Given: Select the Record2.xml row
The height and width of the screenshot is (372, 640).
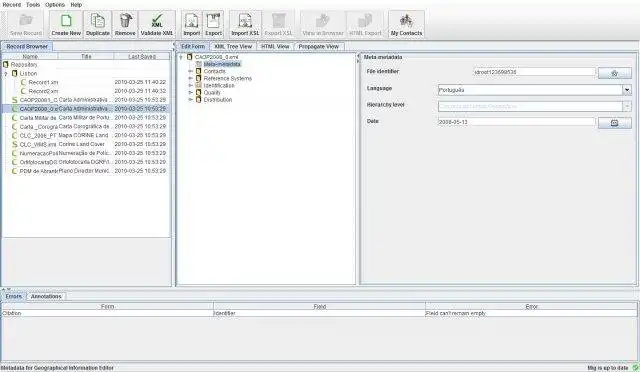Looking at the screenshot, I should (x=86, y=91).
